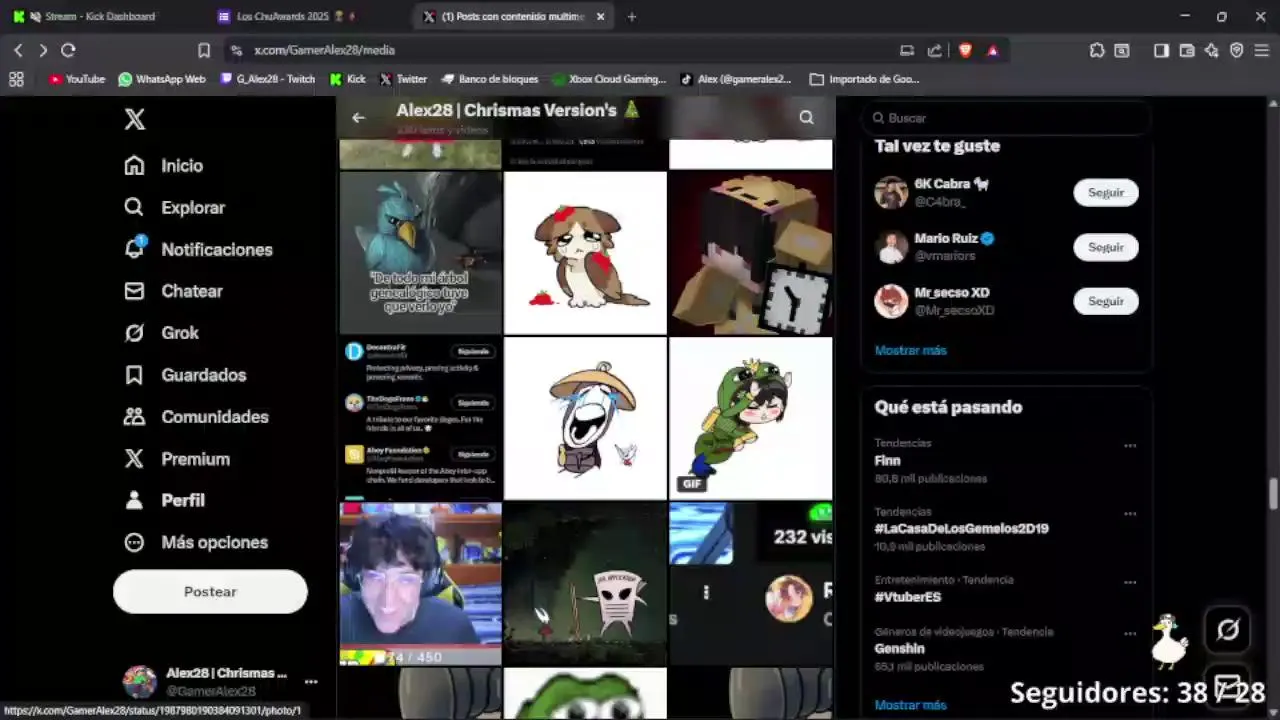Click Grok floating icon bottom right
Viewport: 1280px width, 720px height.
(1228, 629)
